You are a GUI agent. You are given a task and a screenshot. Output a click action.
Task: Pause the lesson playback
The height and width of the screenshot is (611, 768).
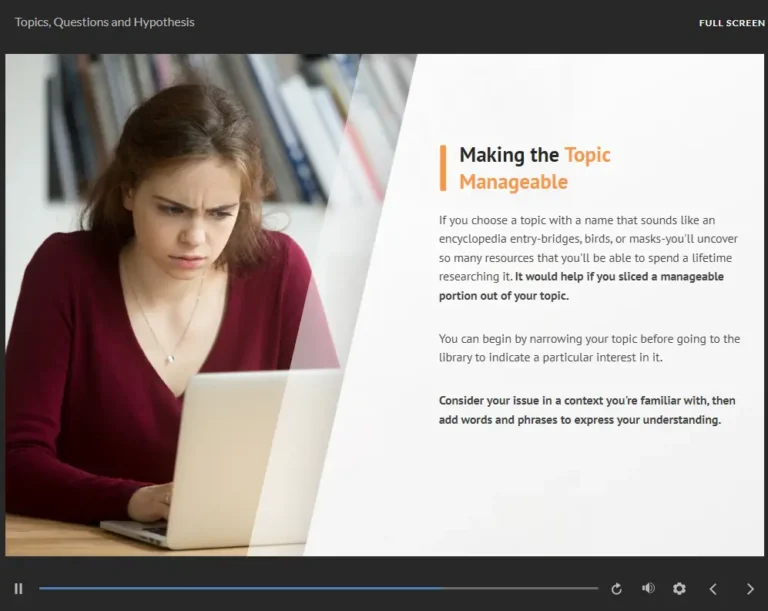pos(19,588)
